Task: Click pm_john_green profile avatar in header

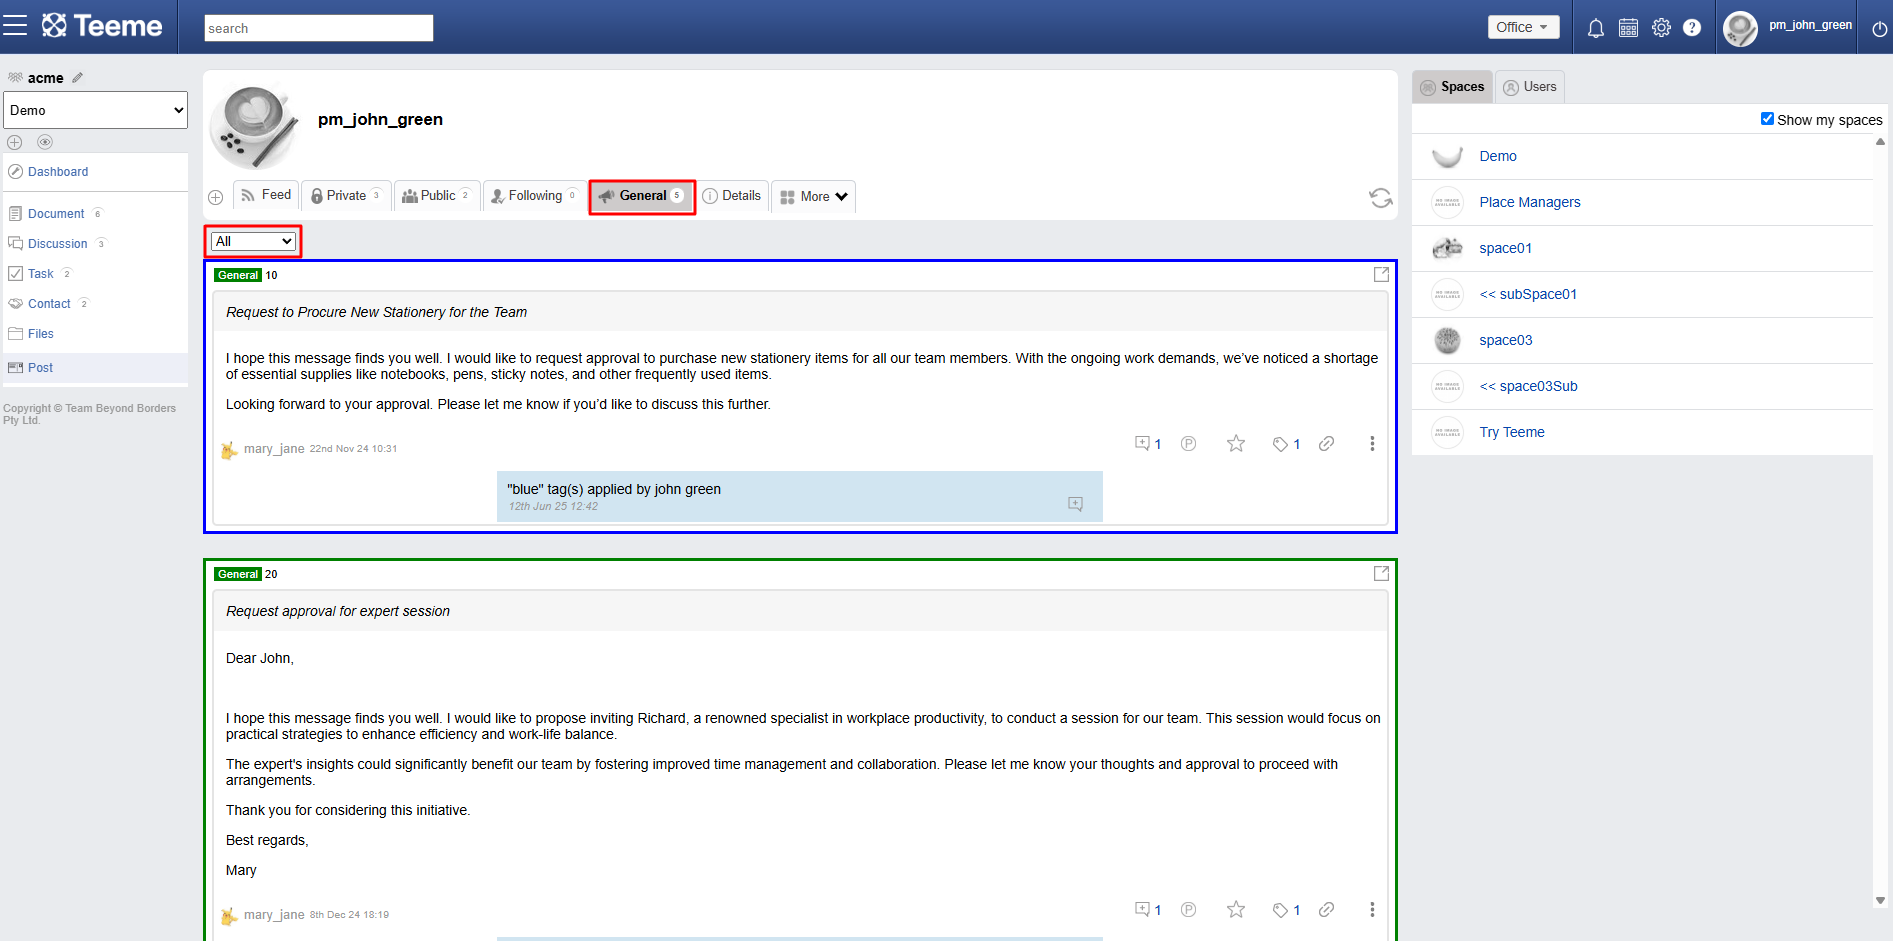Action: point(1740,29)
